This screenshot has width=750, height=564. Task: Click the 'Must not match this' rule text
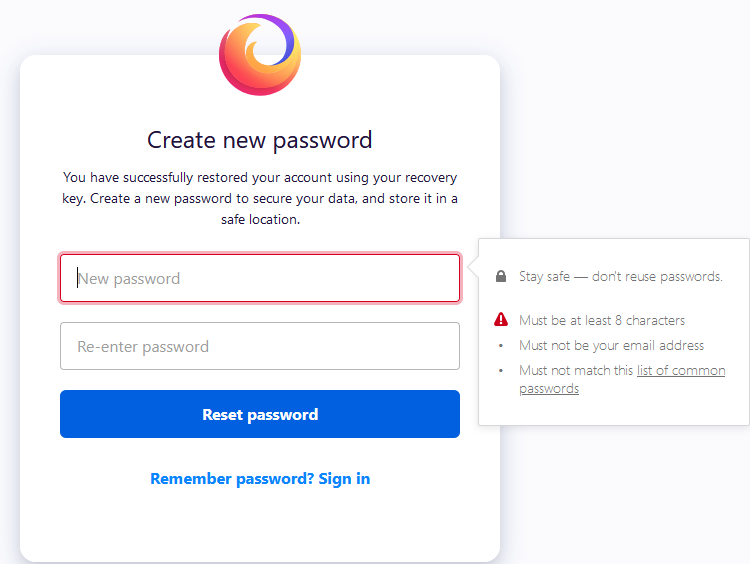click(576, 370)
